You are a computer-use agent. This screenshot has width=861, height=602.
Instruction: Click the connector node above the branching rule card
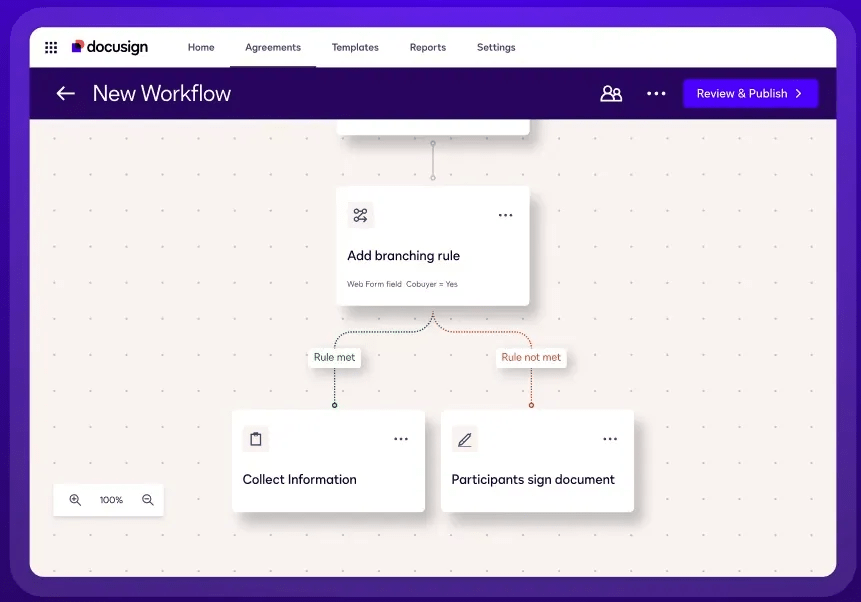433,178
